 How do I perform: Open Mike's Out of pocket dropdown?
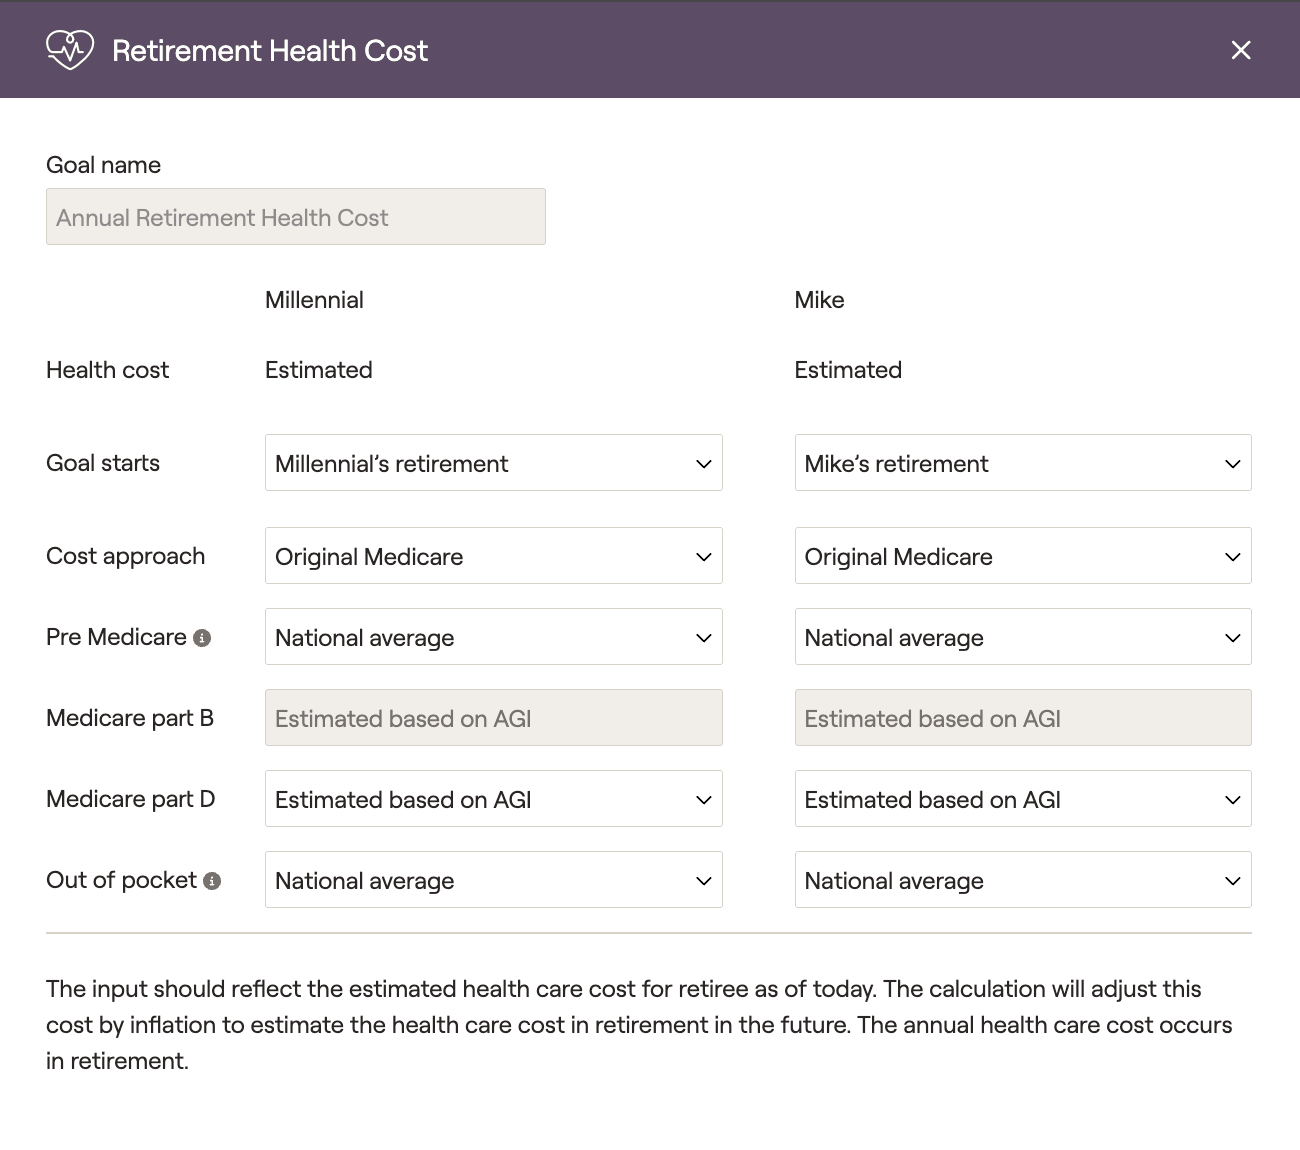(1023, 880)
